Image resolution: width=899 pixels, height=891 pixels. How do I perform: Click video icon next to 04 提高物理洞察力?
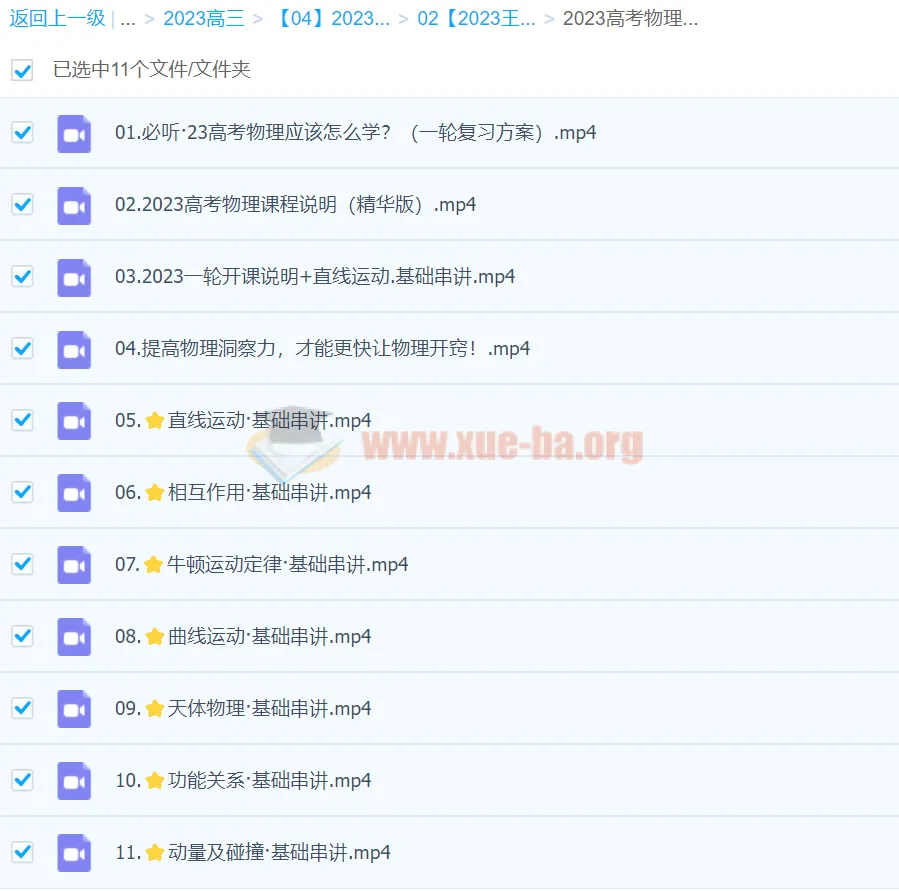point(74,349)
